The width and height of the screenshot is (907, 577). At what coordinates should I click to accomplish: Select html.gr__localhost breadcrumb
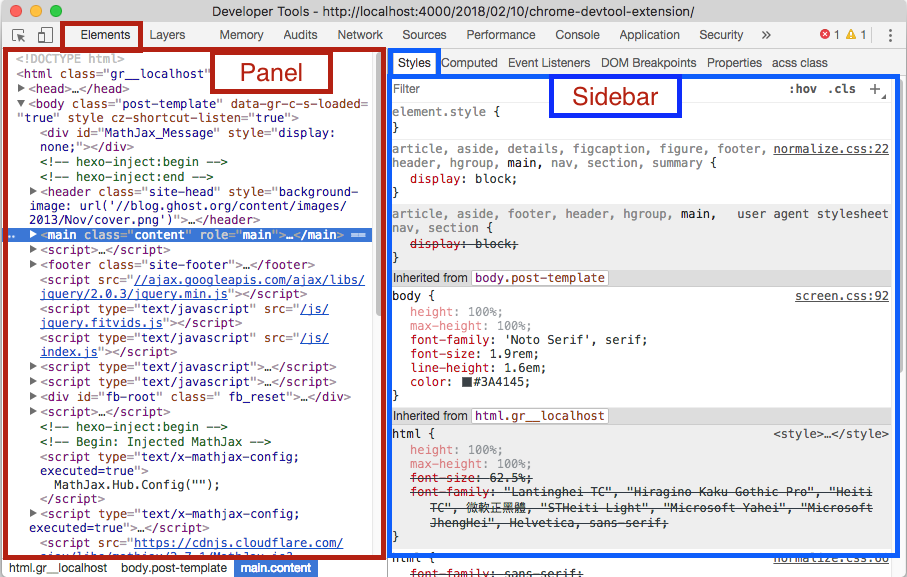click(58, 568)
